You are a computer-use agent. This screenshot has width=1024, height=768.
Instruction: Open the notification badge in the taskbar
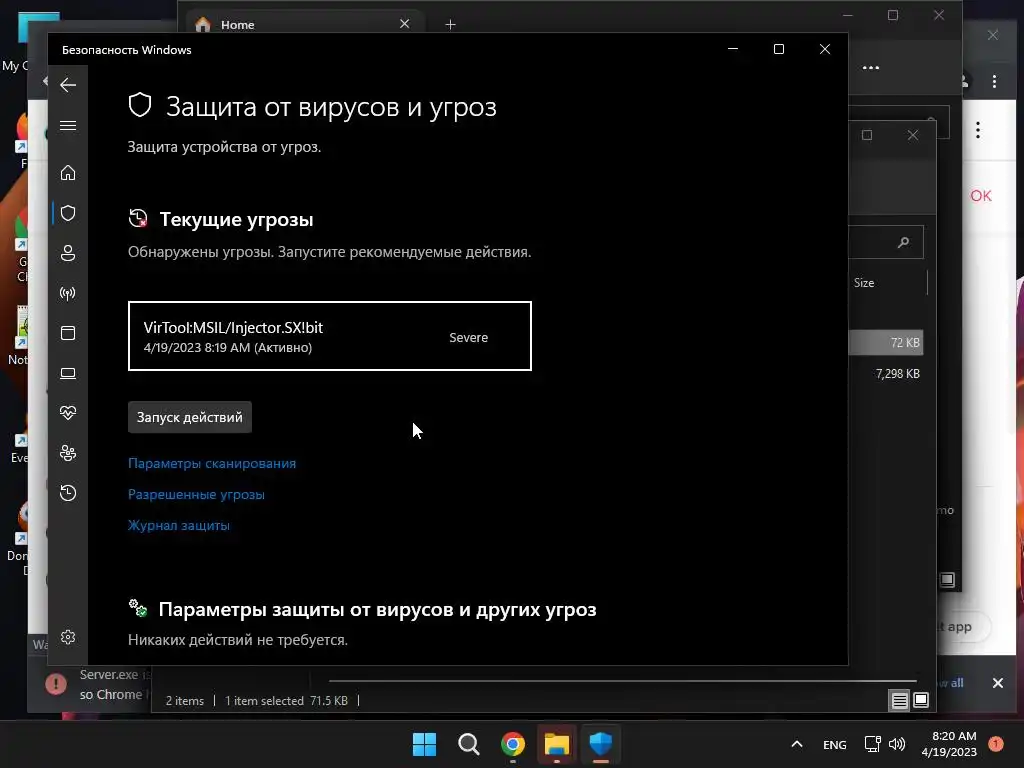tap(996, 743)
